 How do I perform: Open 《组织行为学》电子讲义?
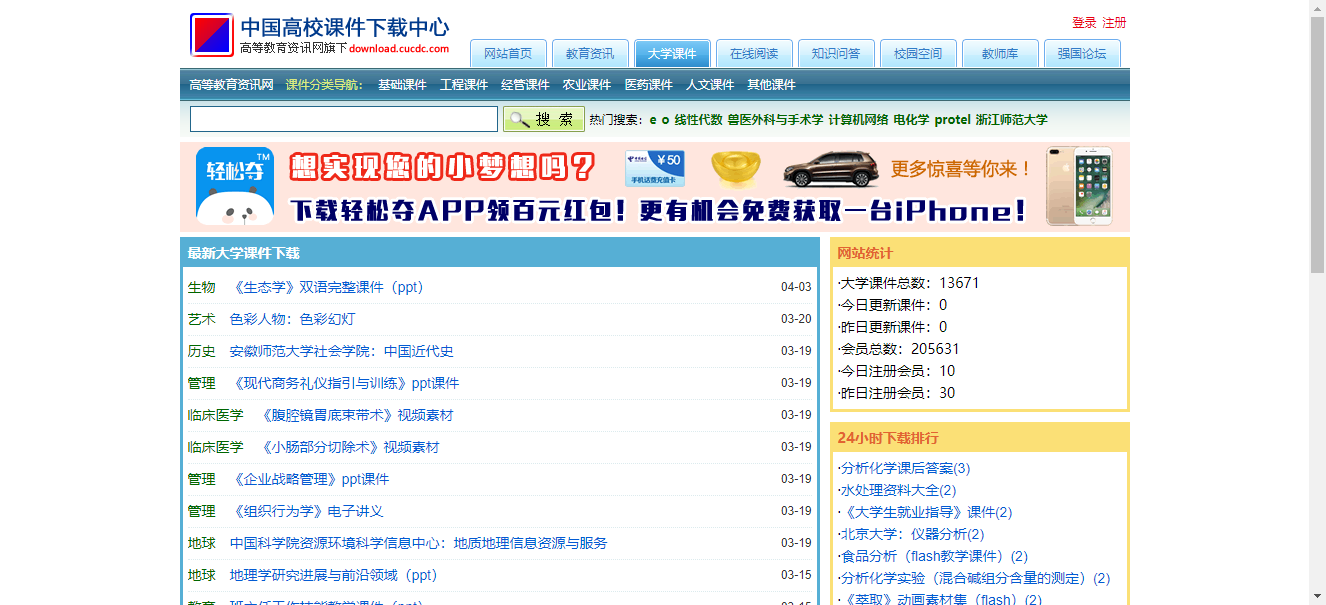pos(307,511)
